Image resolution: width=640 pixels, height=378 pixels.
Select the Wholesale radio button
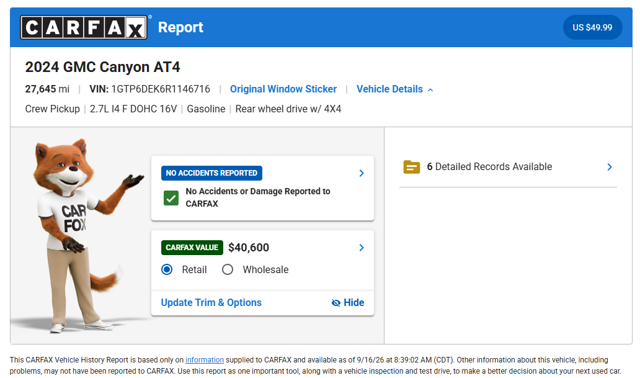227,269
